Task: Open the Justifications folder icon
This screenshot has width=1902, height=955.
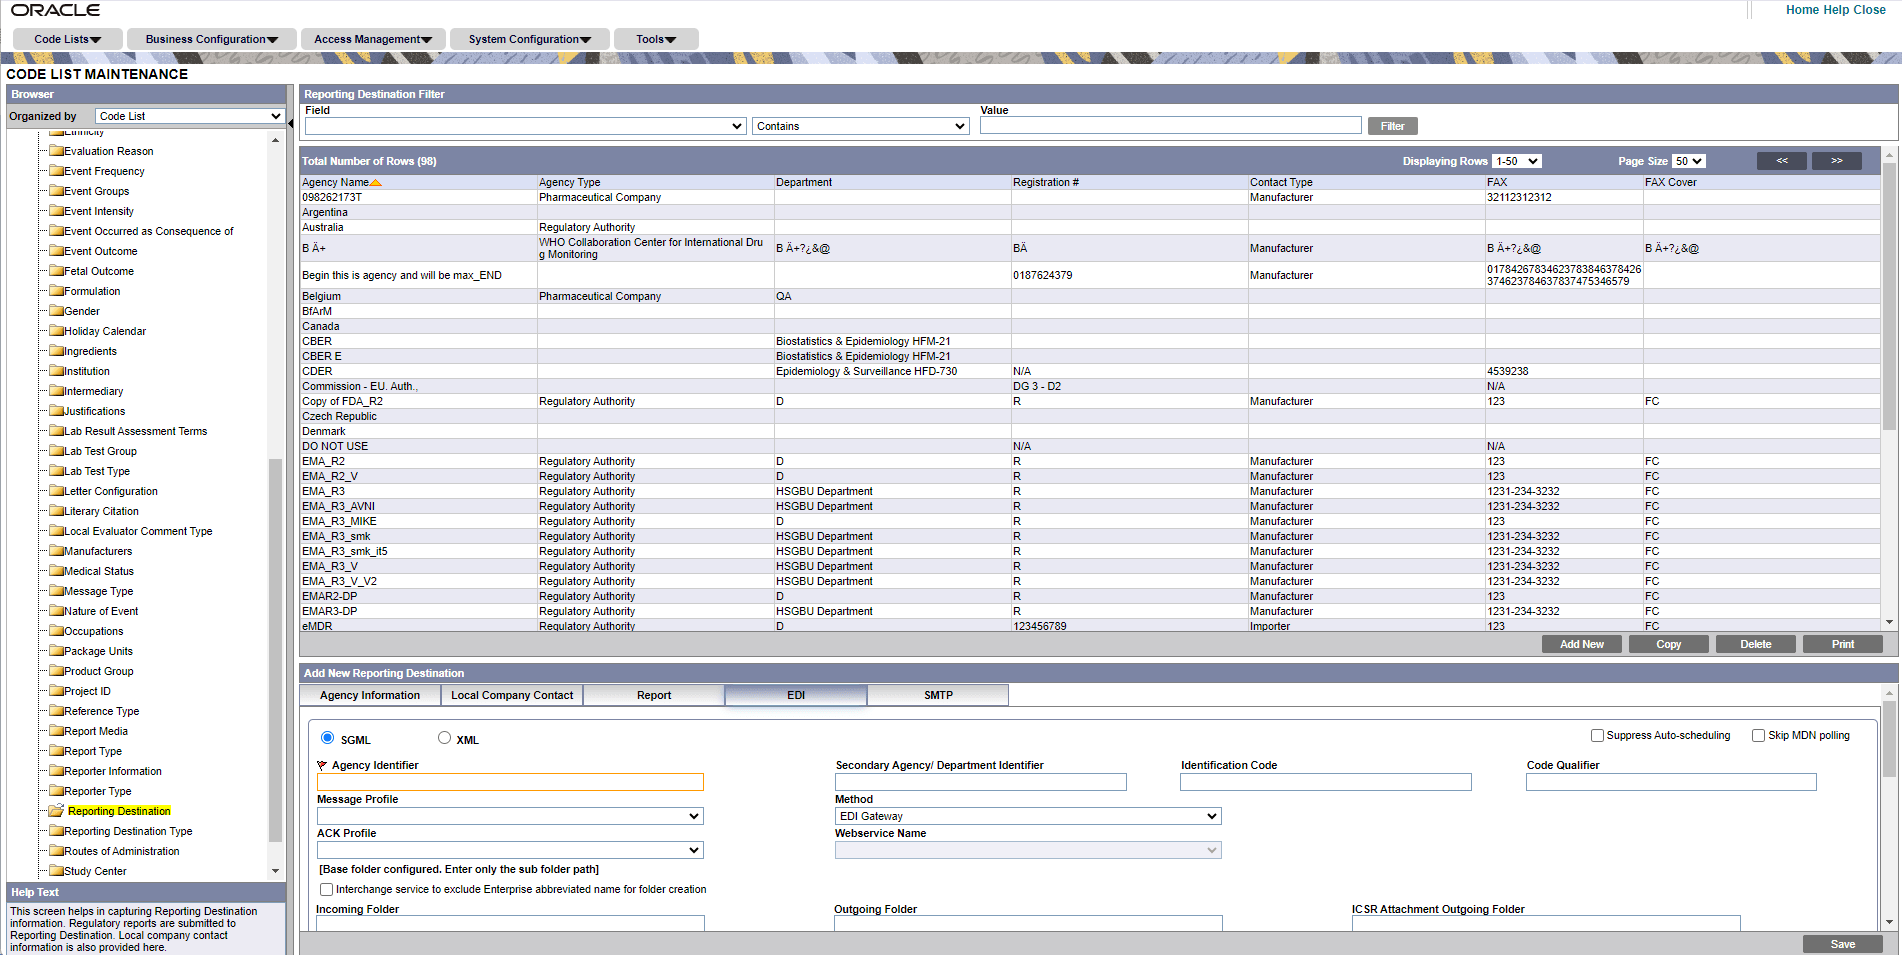Action: click(x=57, y=411)
